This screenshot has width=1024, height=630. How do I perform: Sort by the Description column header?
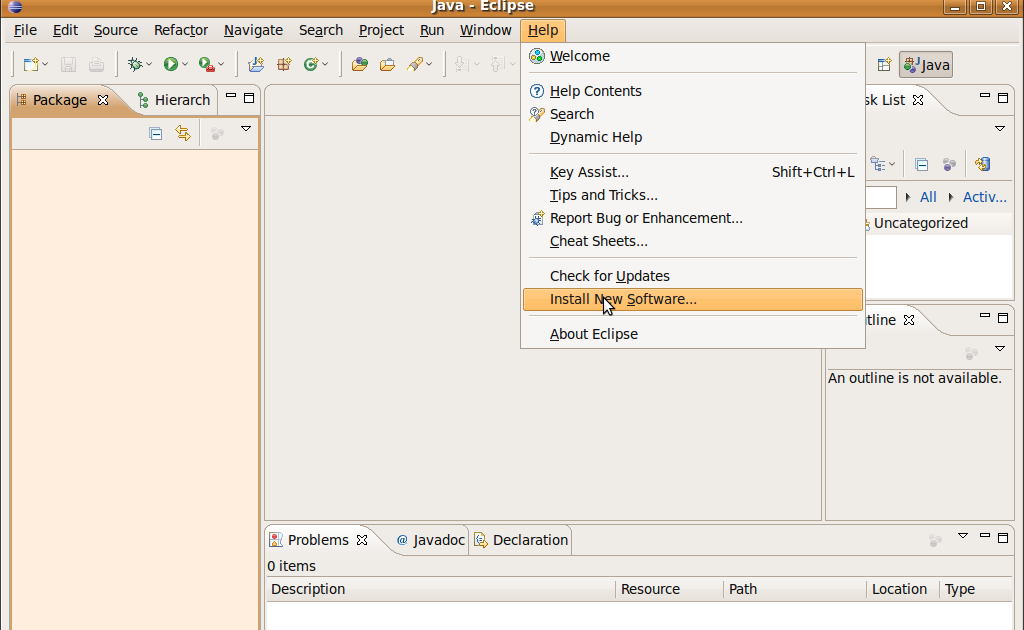click(441, 589)
